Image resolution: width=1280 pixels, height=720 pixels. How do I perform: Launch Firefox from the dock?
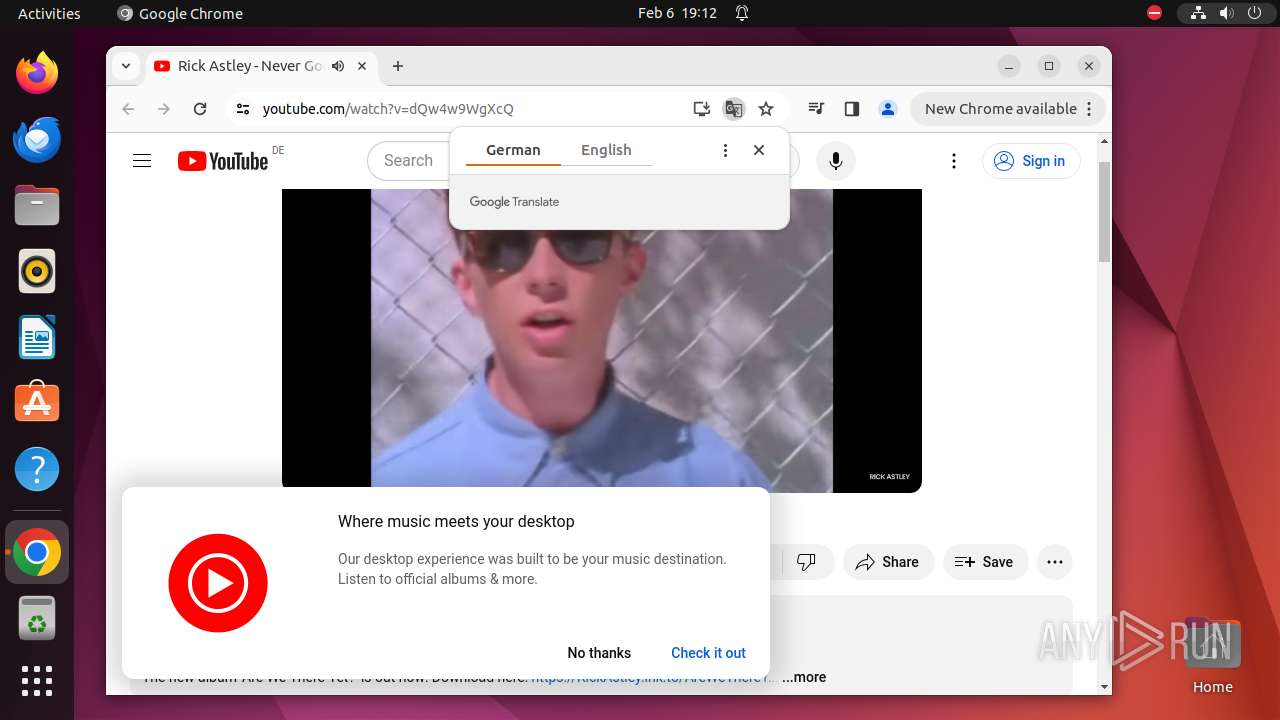37,73
